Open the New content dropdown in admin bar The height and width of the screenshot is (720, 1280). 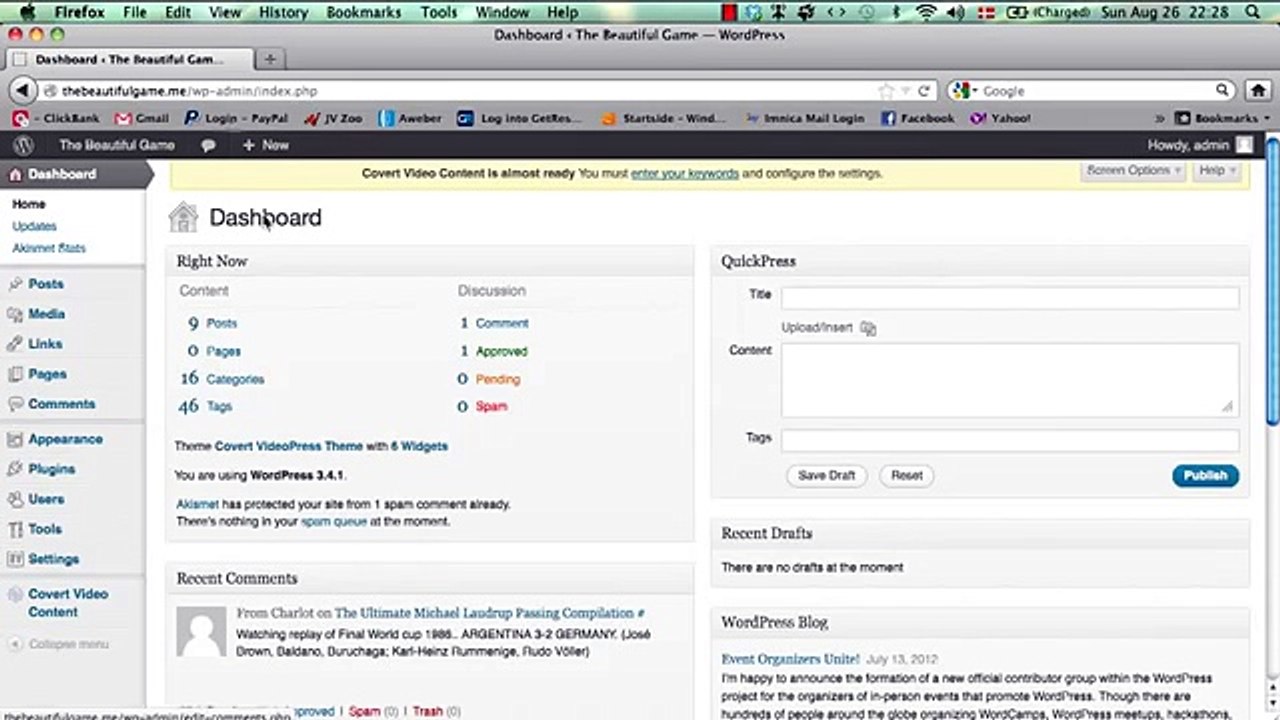tap(265, 145)
